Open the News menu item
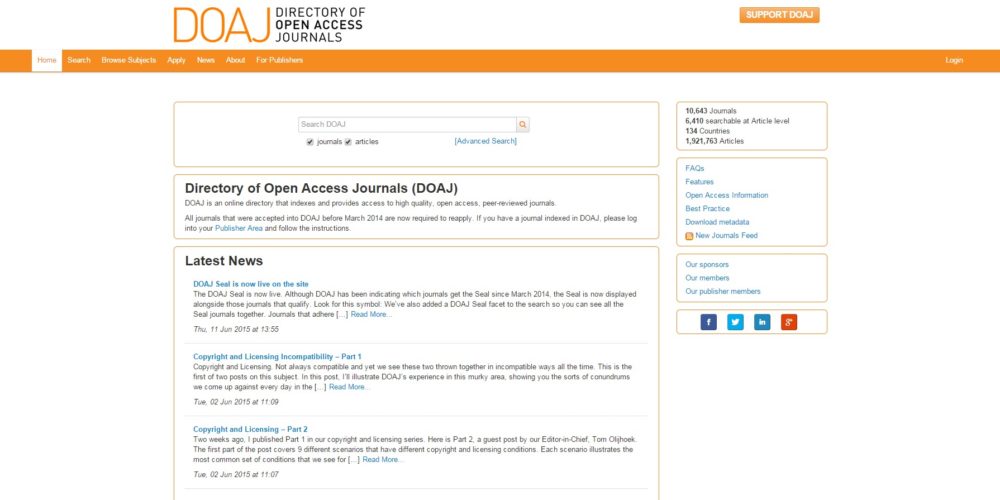The image size is (1000, 500). coord(206,61)
